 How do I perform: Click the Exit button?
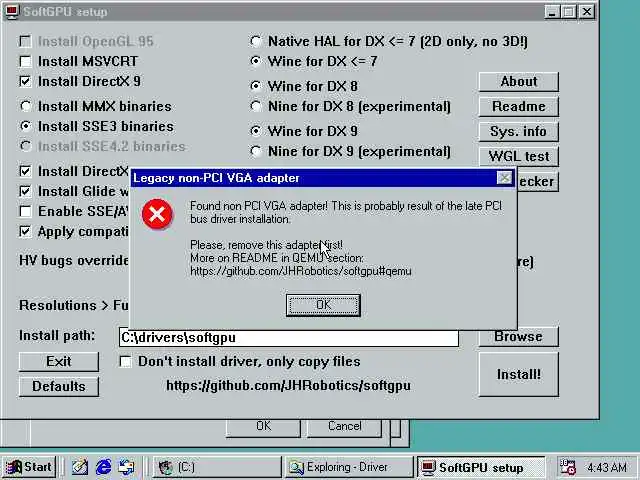[59, 362]
